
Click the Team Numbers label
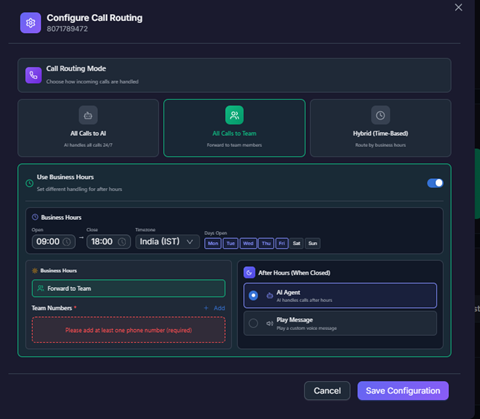pyautogui.click(x=52, y=308)
